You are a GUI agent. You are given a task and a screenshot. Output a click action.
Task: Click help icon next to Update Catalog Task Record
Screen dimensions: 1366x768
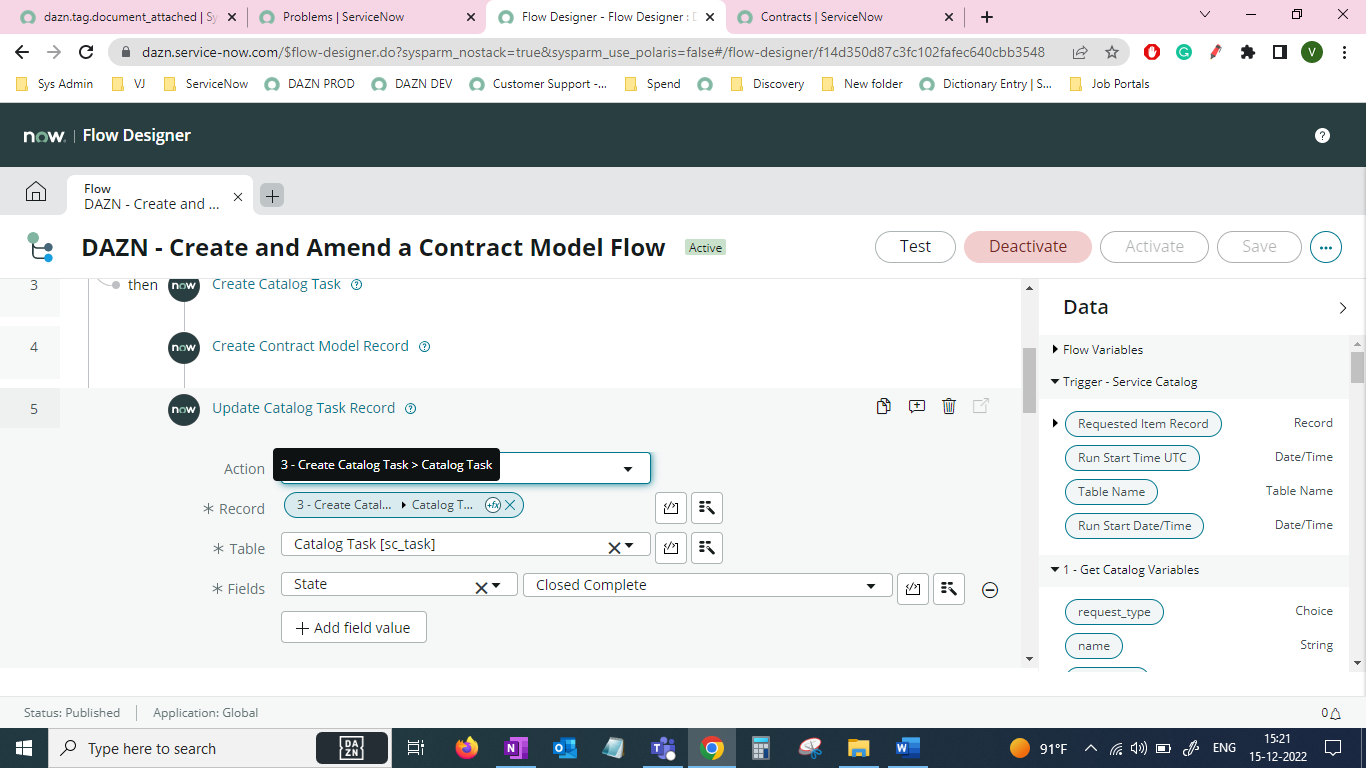[x=410, y=408]
